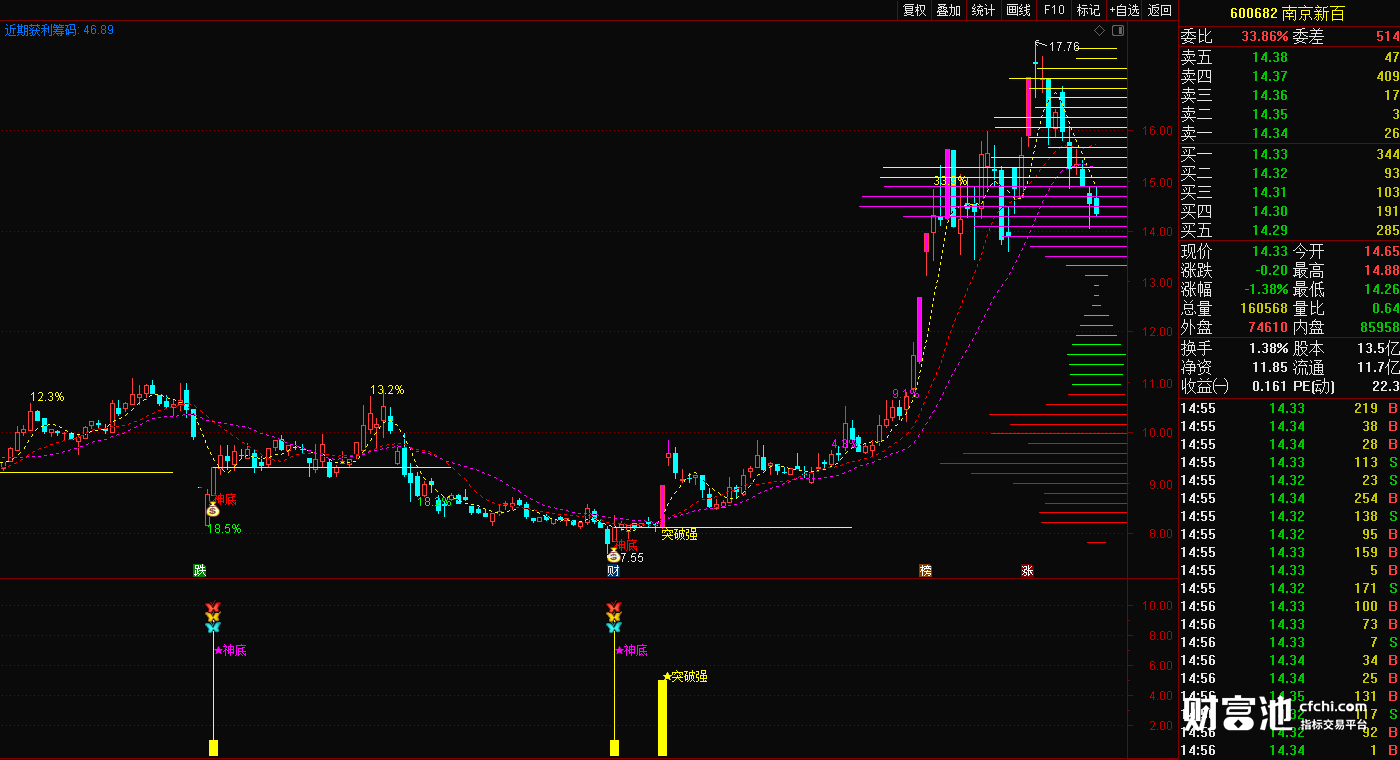This screenshot has width=1400, height=760.
Task: Select the 画线 drawing tool
Action: (1018, 10)
